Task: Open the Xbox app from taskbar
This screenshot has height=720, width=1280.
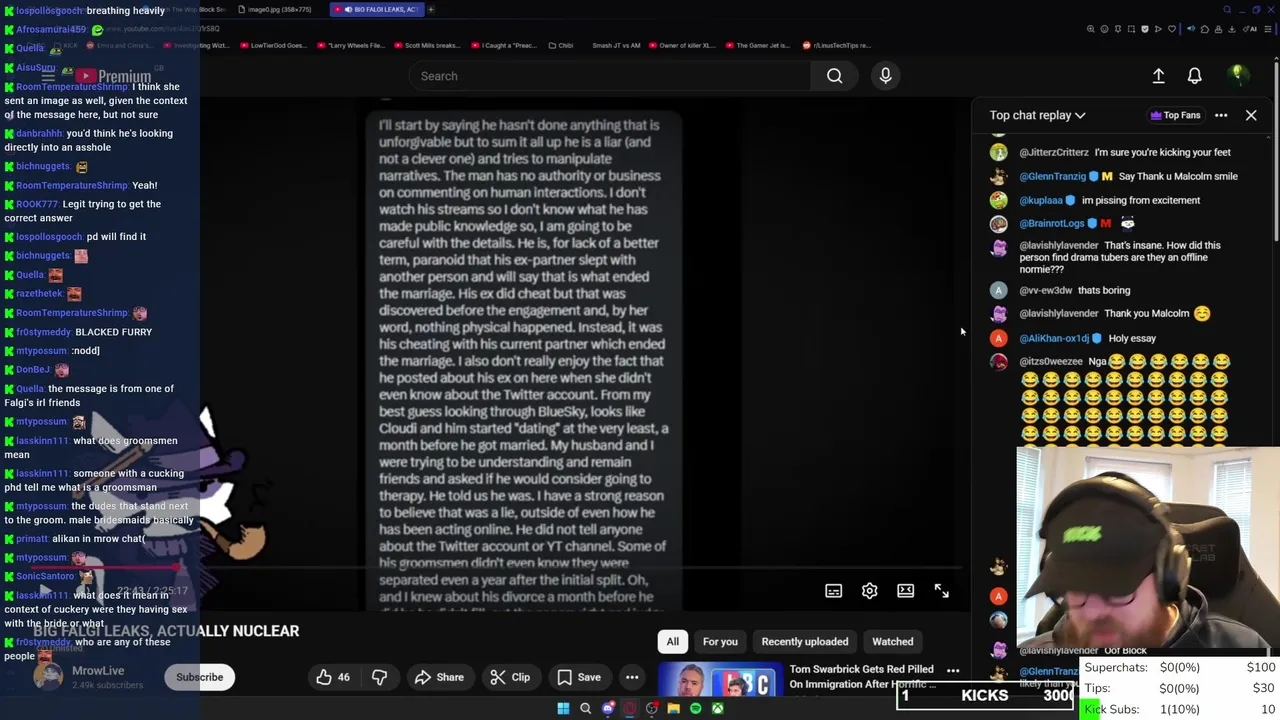Action: tap(717, 709)
